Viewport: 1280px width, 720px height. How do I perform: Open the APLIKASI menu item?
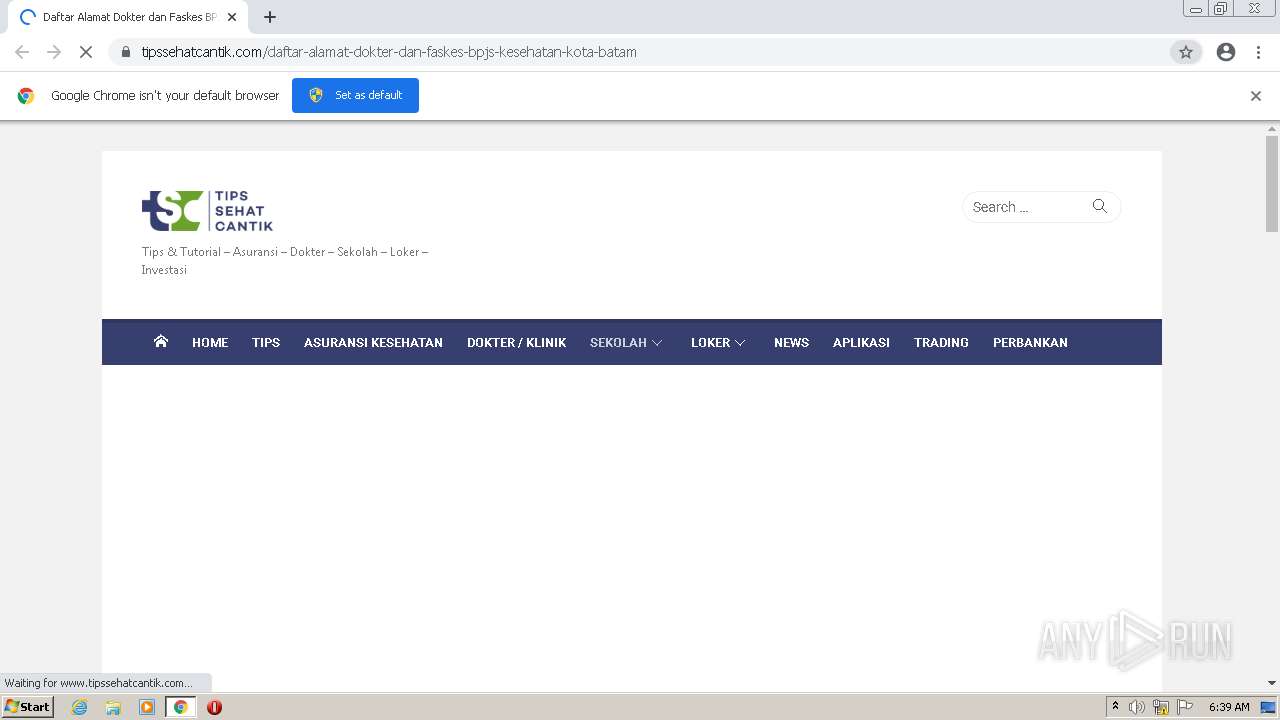click(x=861, y=342)
